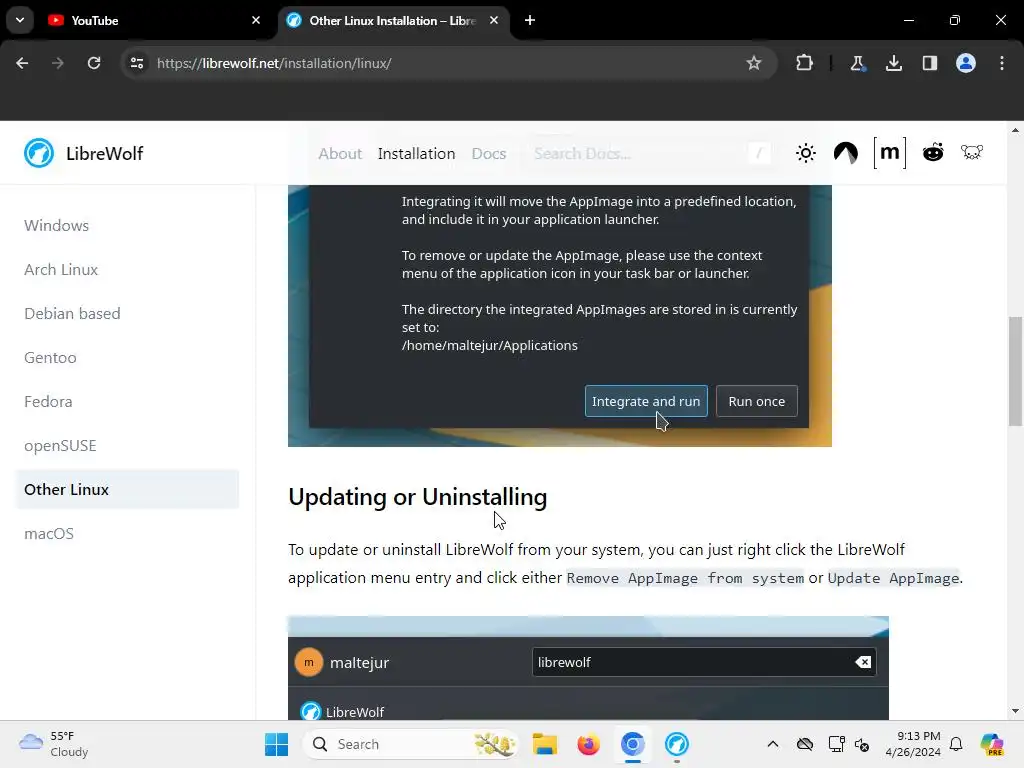Screen dimensions: 1024x768
Task: Open the Codeberg mountain icon link
Action: tap(846, 153)
